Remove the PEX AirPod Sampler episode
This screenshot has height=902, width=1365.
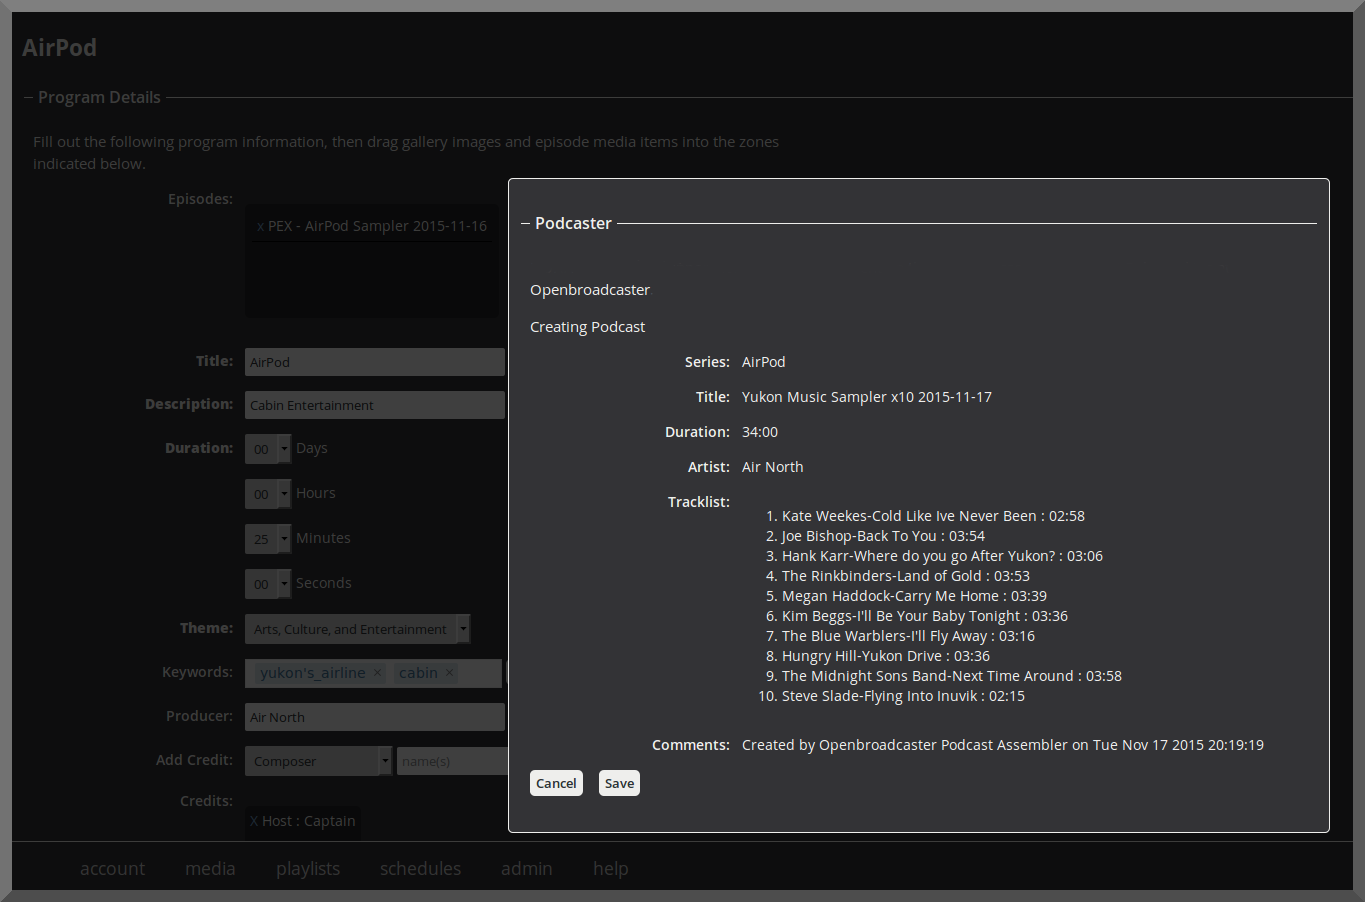point(261,227)
